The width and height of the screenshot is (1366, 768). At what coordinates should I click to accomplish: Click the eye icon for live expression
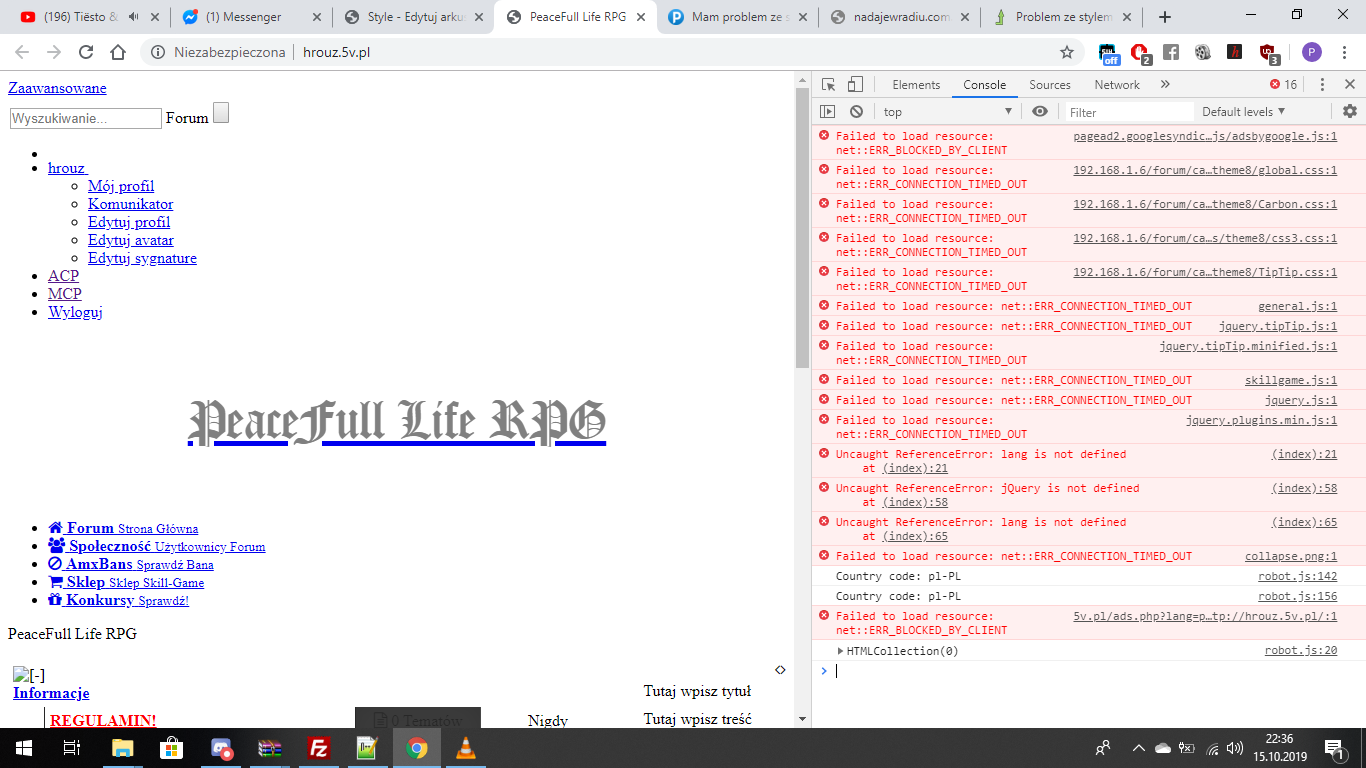click(x=1040, y=112)
